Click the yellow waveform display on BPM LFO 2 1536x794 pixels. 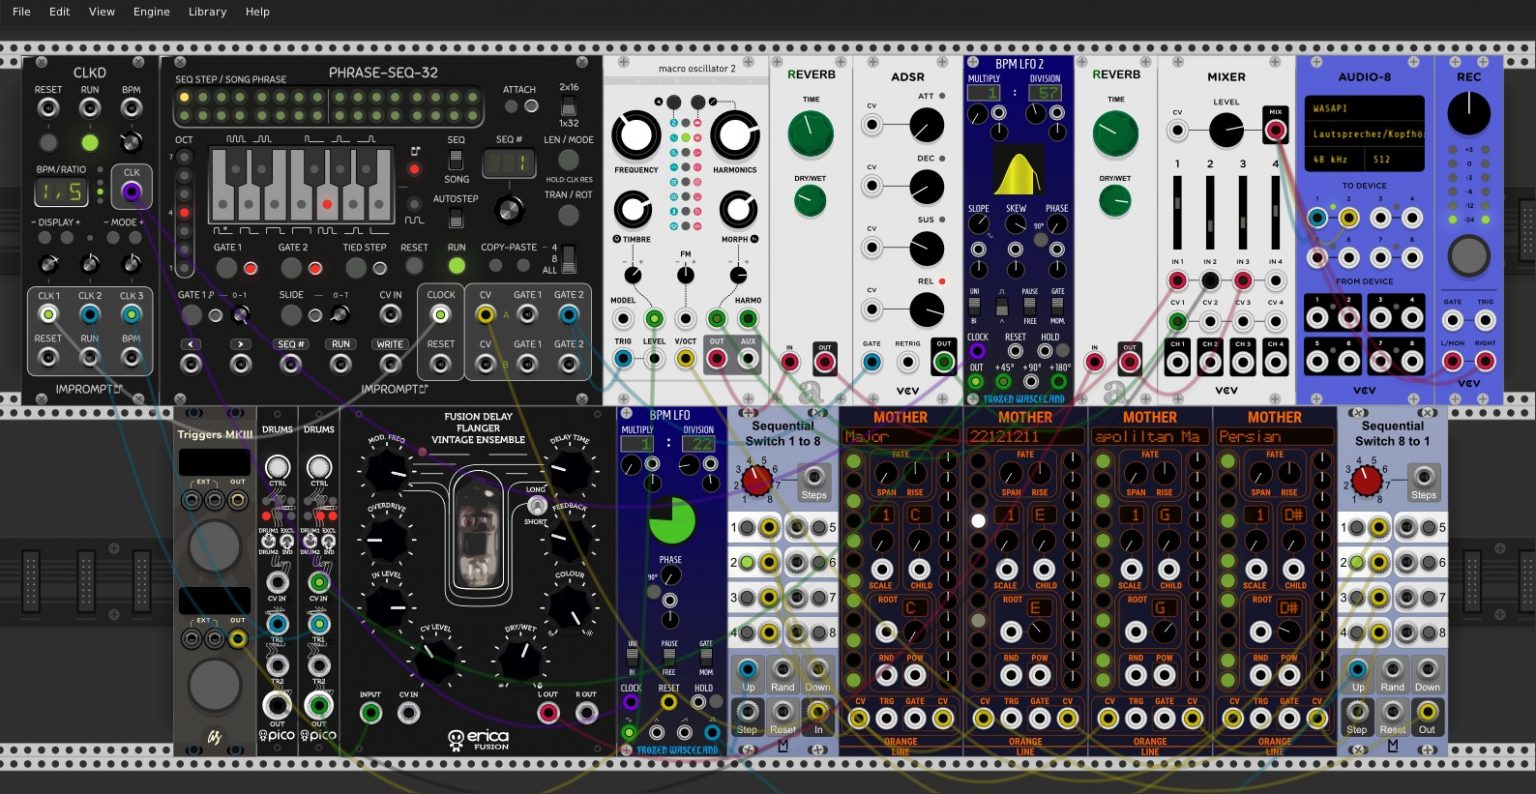point(1018,170)
